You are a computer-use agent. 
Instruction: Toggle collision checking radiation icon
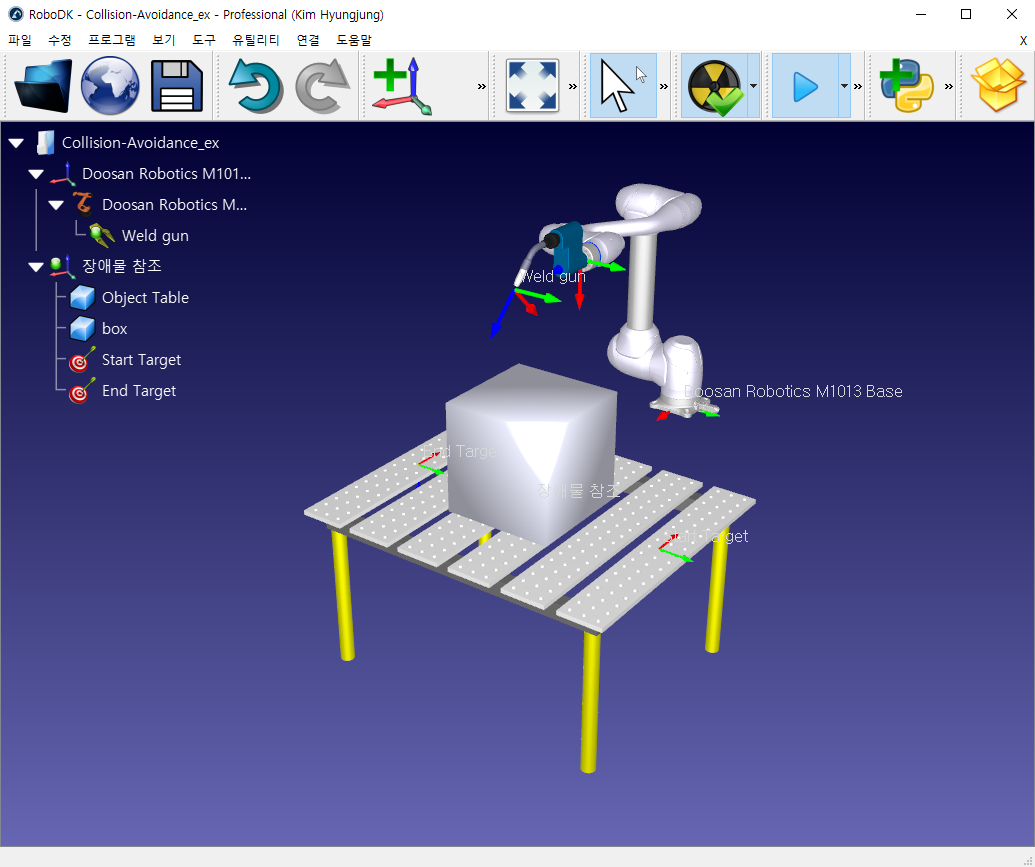[x=714, y=86]
